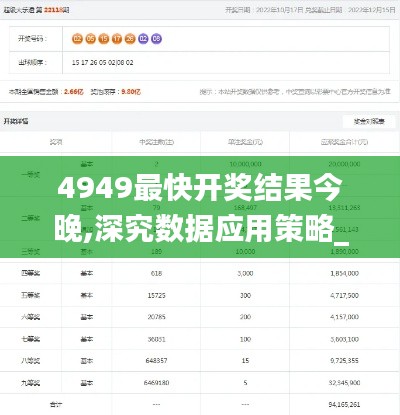Select the 六等奖 row label
The height and width of the screenshot is (415, 400).
click(30, 317)
